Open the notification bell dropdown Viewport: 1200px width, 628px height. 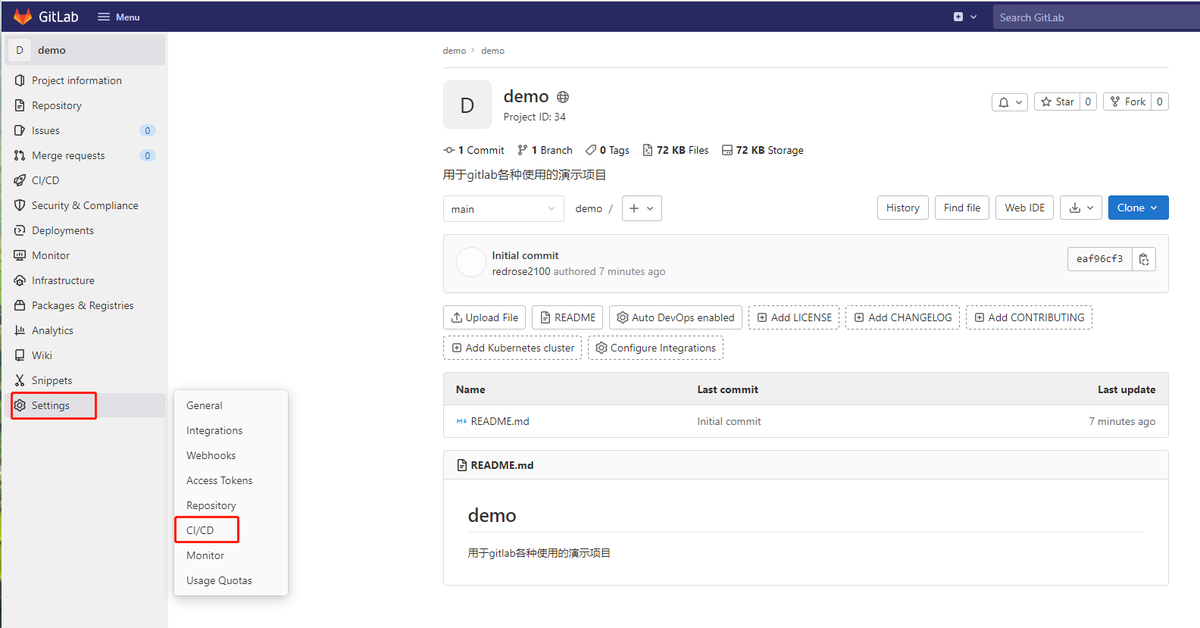coord(1009,101)
